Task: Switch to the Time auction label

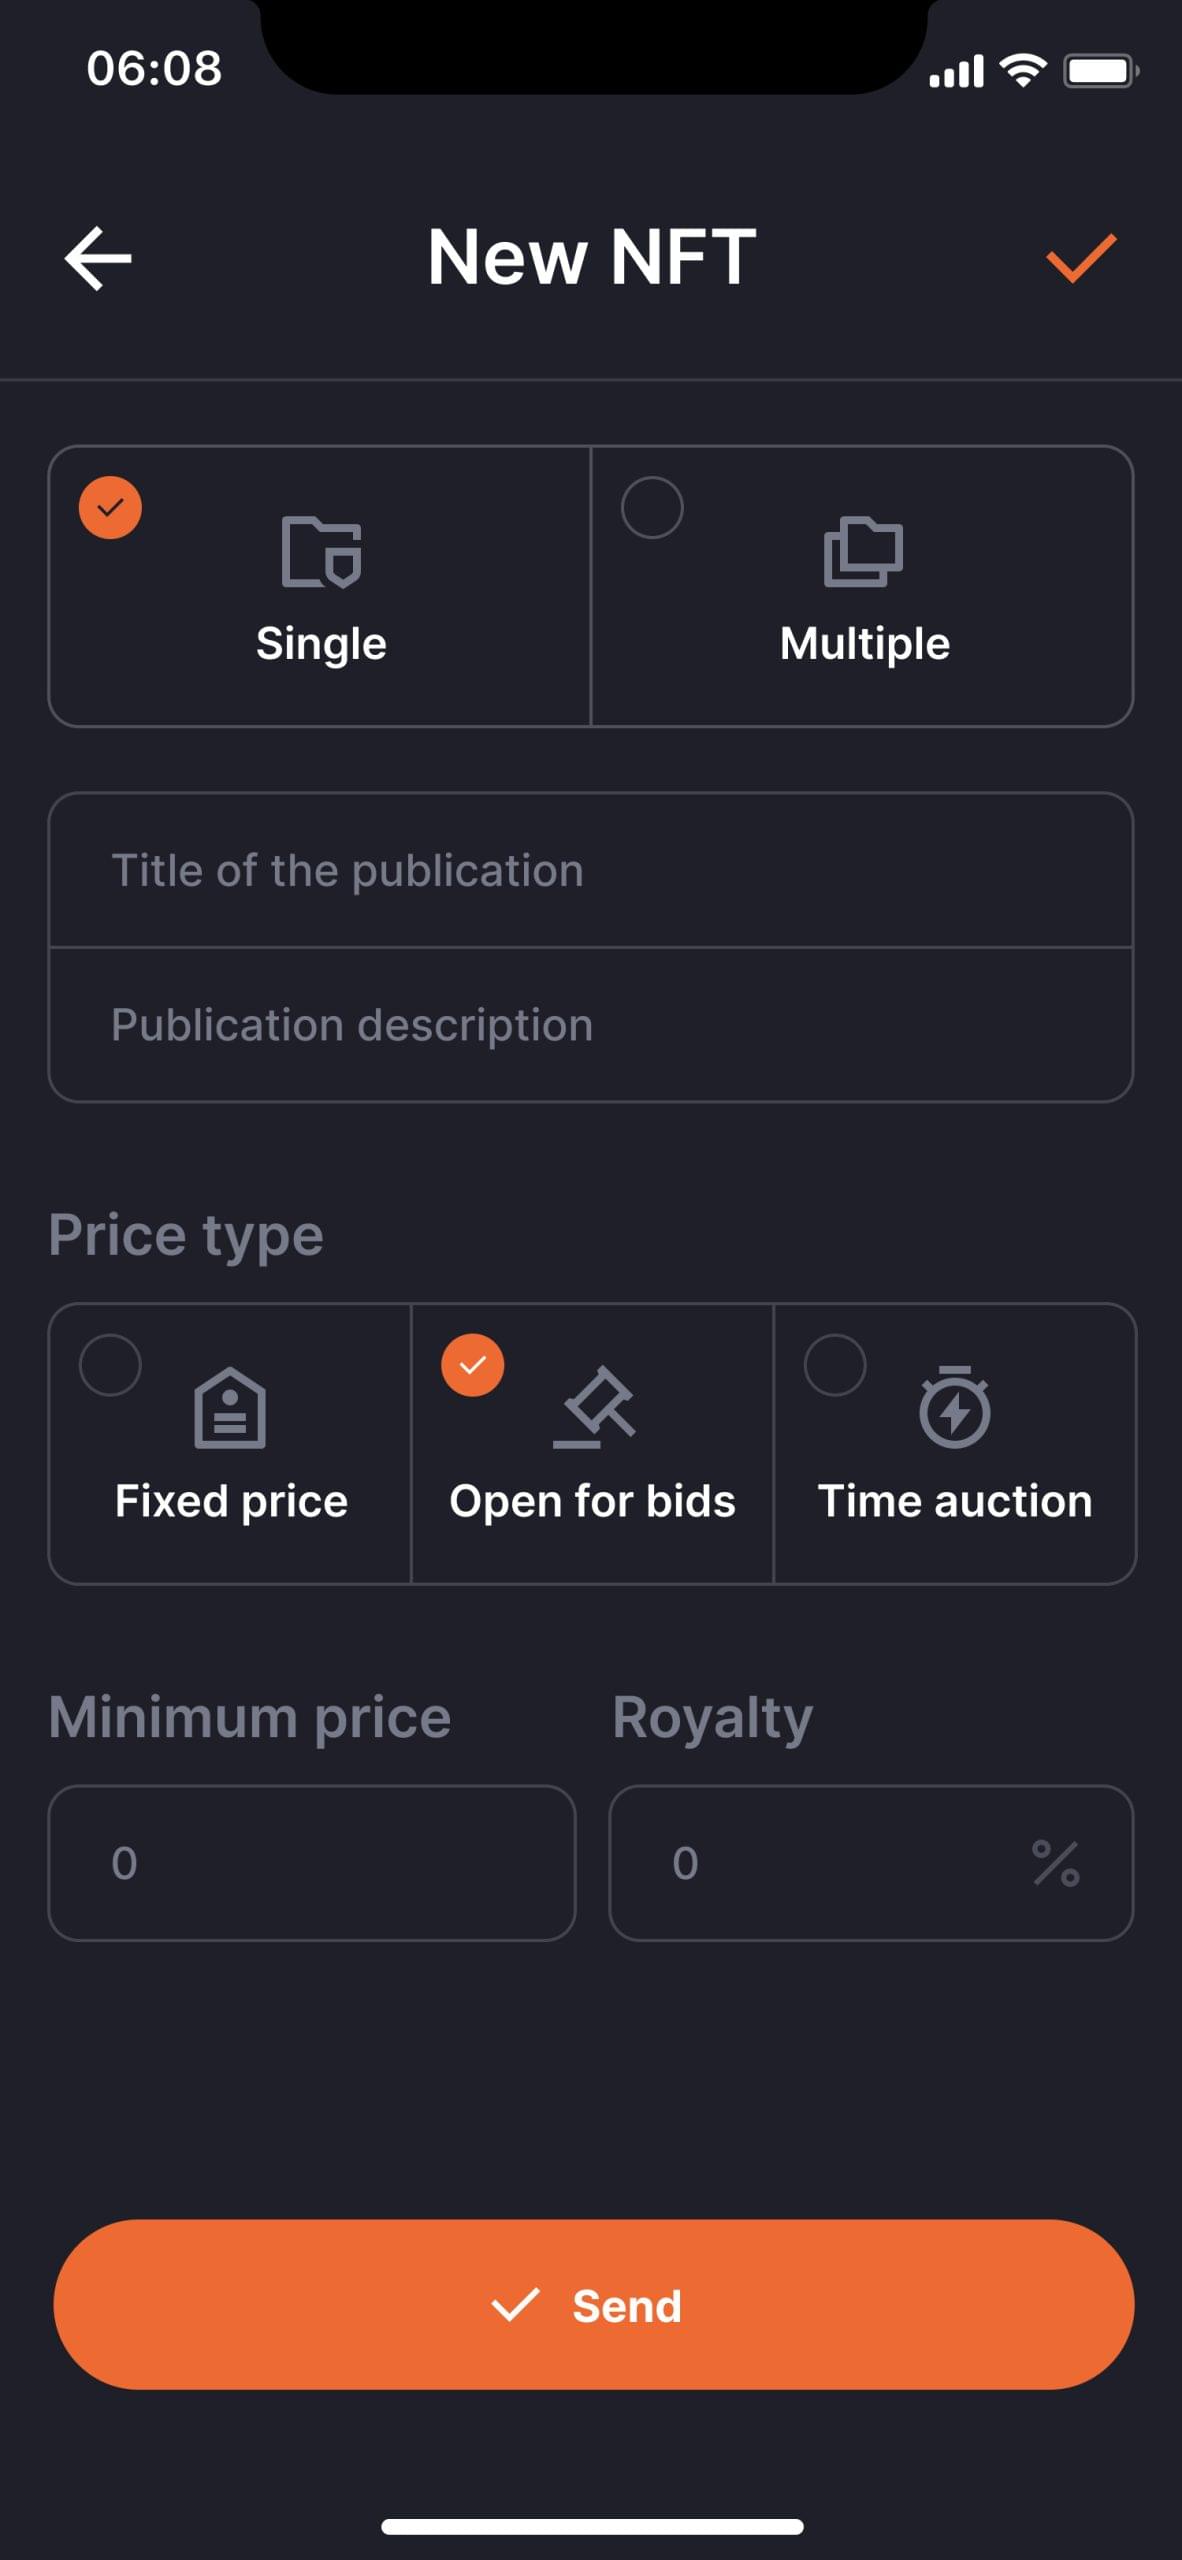Action: 955,1501
